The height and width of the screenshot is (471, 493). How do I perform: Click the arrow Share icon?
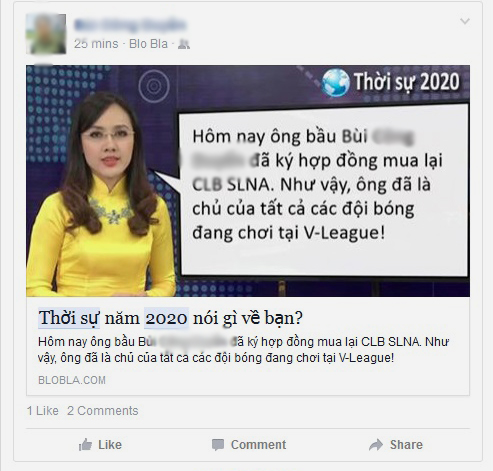[x=376, y=445]
